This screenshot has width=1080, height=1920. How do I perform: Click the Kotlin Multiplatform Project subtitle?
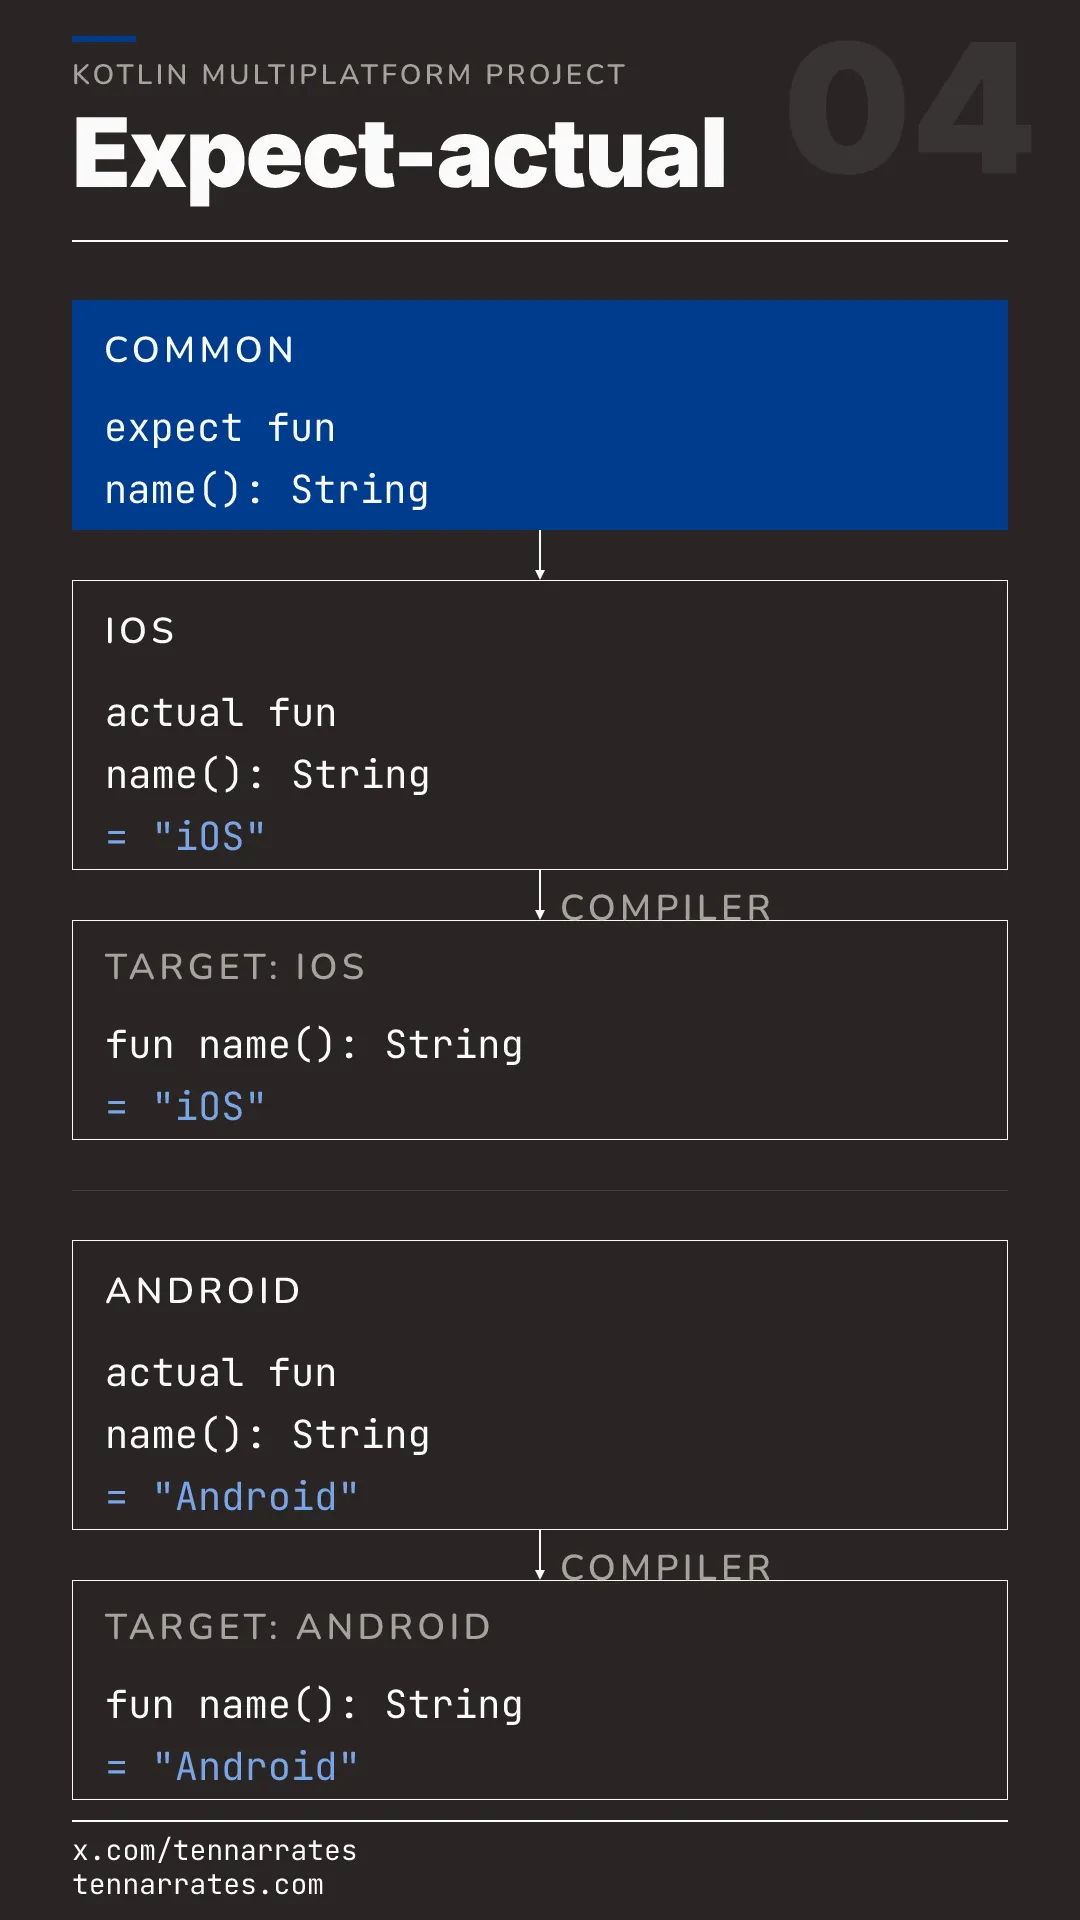coord(349,75)
